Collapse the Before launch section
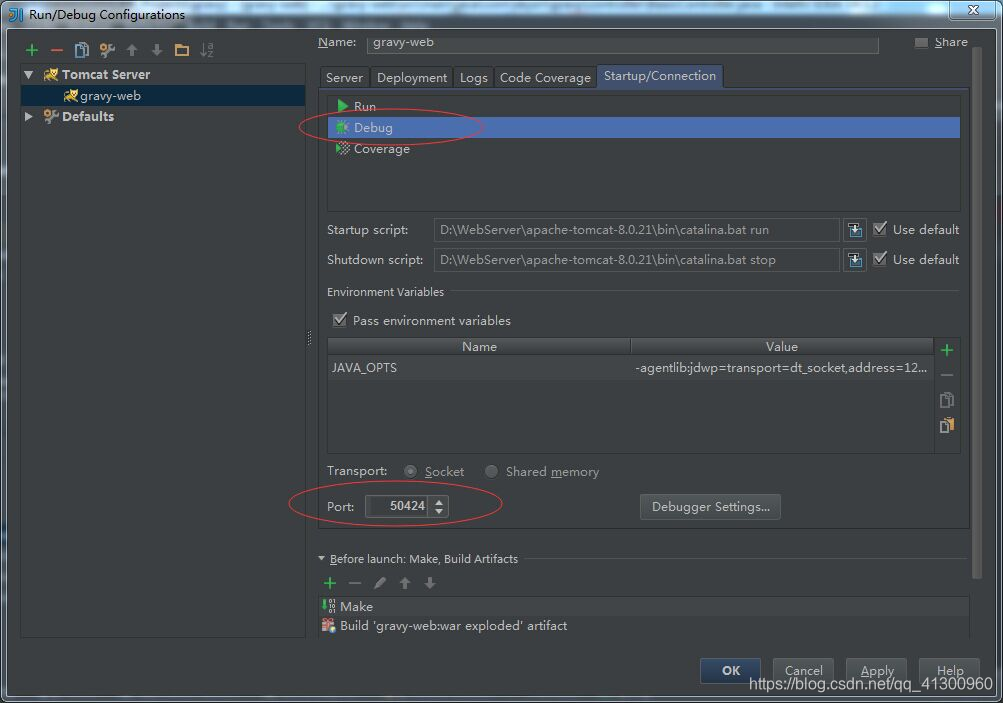The height and width of the screenshot is (703, 1003). click(x=321, y=559)
